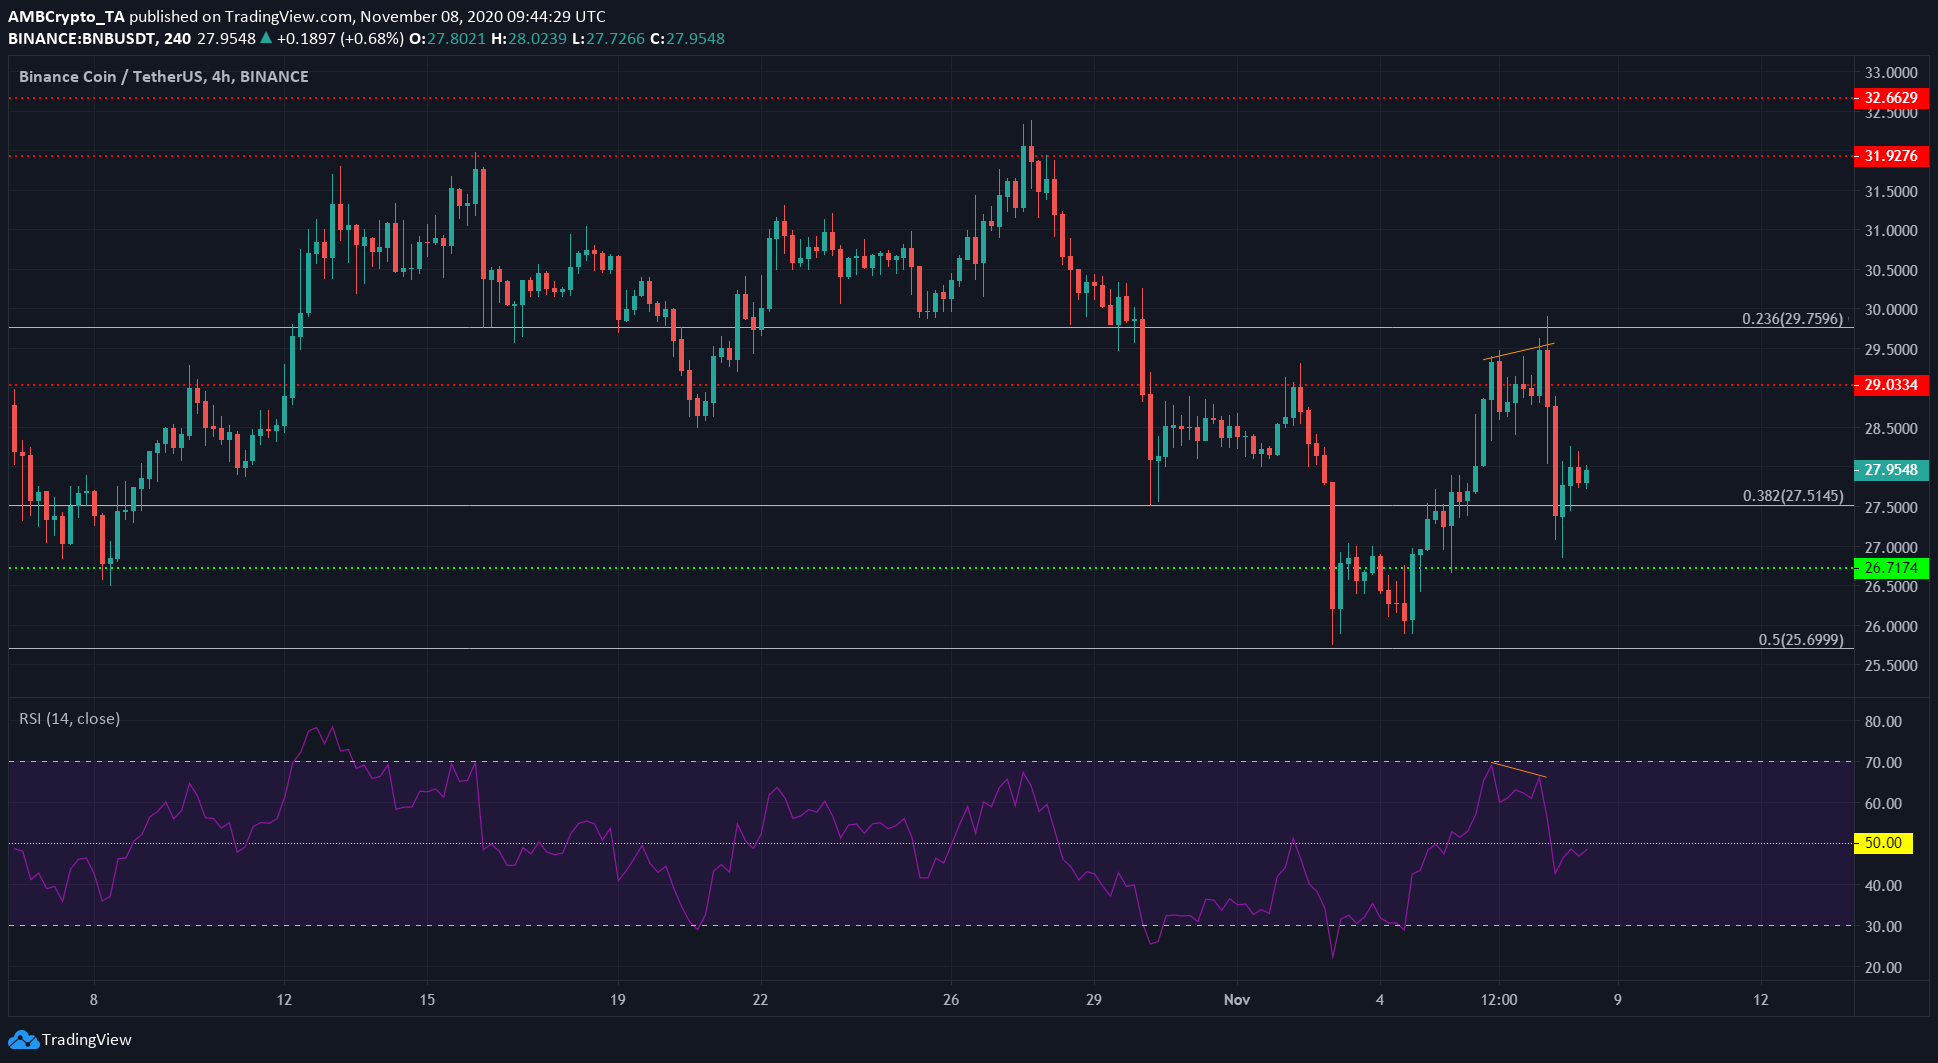Click the 0.382(27.5145) Fibonacci label

(1792, 496)
